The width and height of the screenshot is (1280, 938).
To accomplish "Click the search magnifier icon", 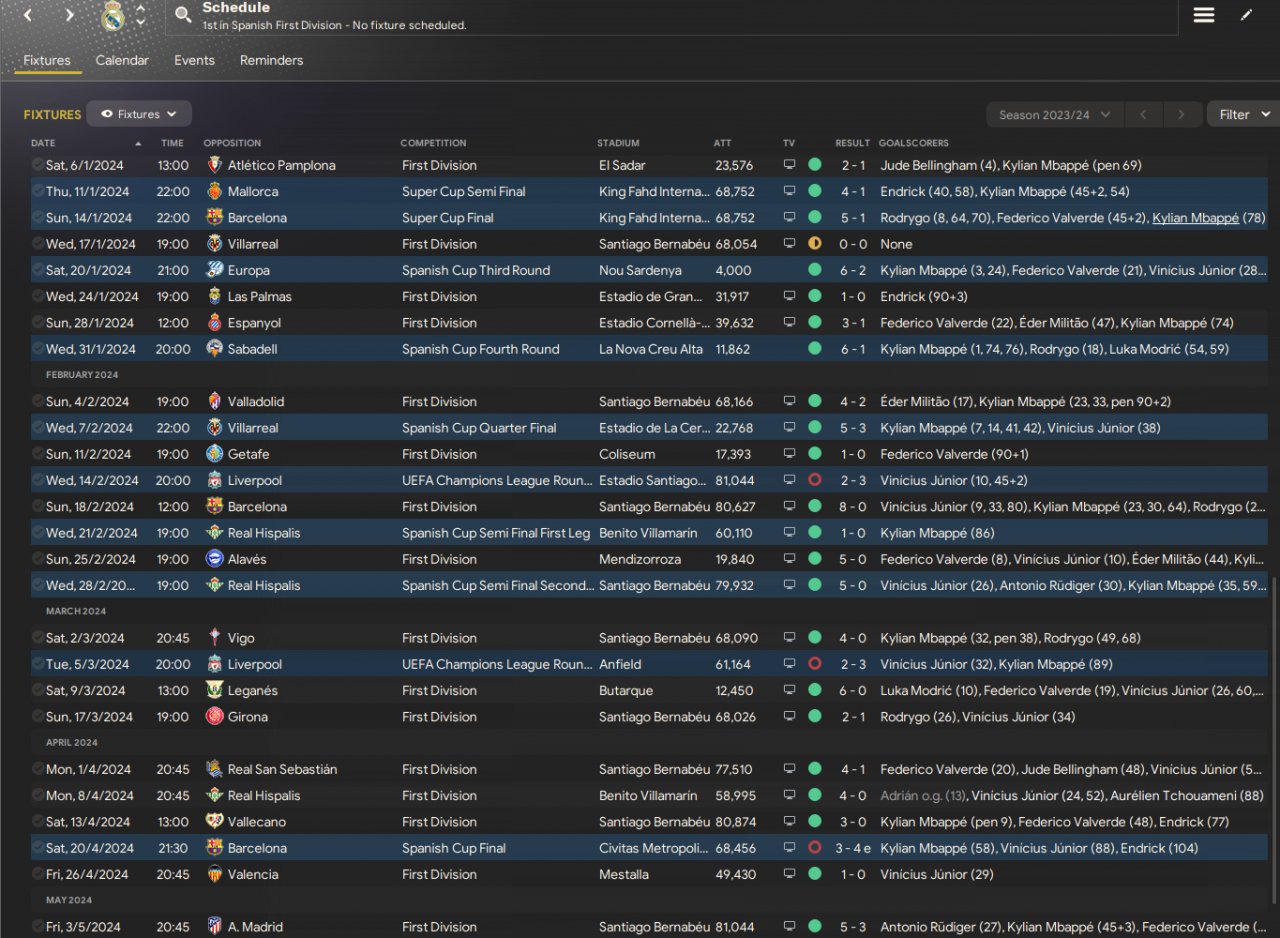I will (183, 14).
